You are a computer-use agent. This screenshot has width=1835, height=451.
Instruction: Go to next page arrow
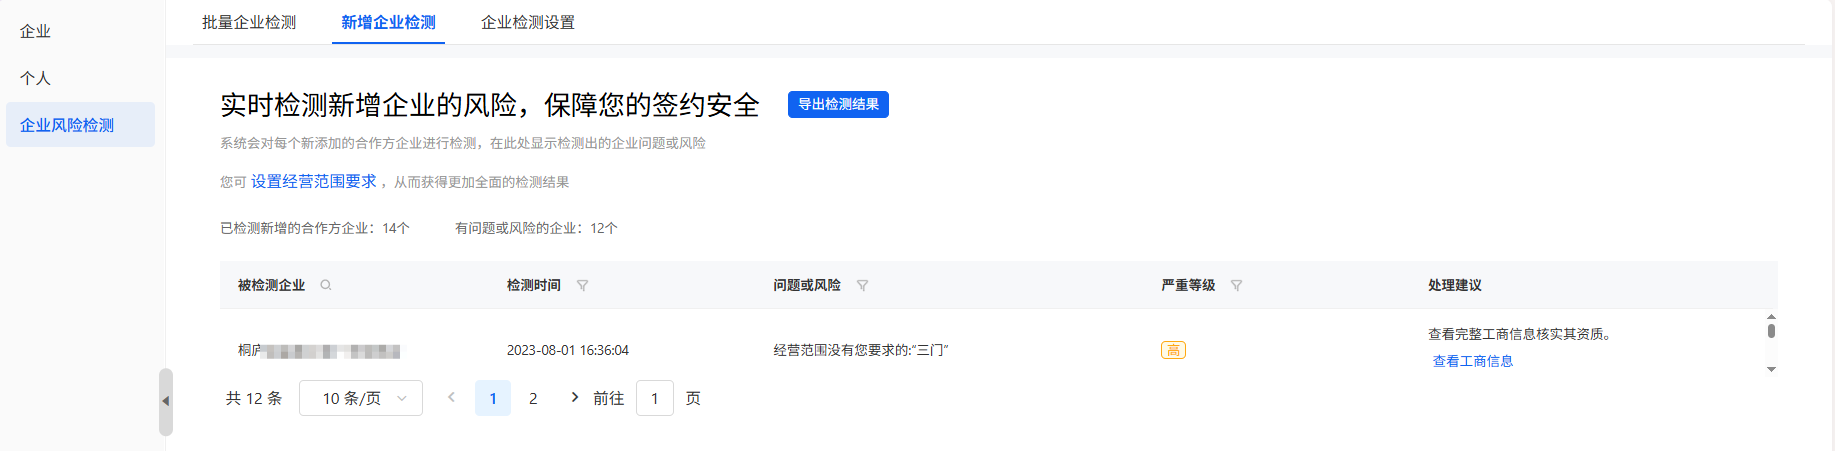point(574,397)
